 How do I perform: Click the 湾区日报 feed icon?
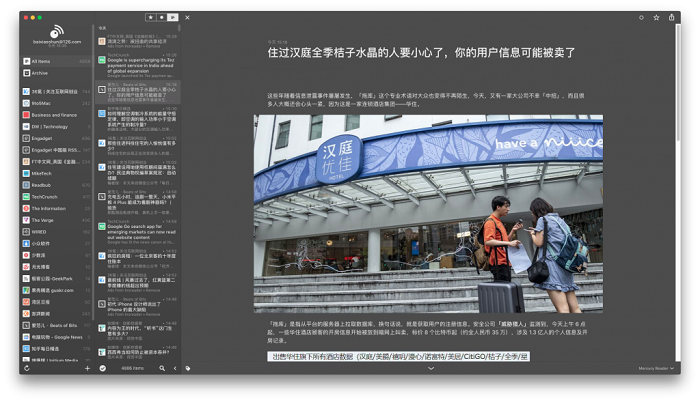(26, 302)
